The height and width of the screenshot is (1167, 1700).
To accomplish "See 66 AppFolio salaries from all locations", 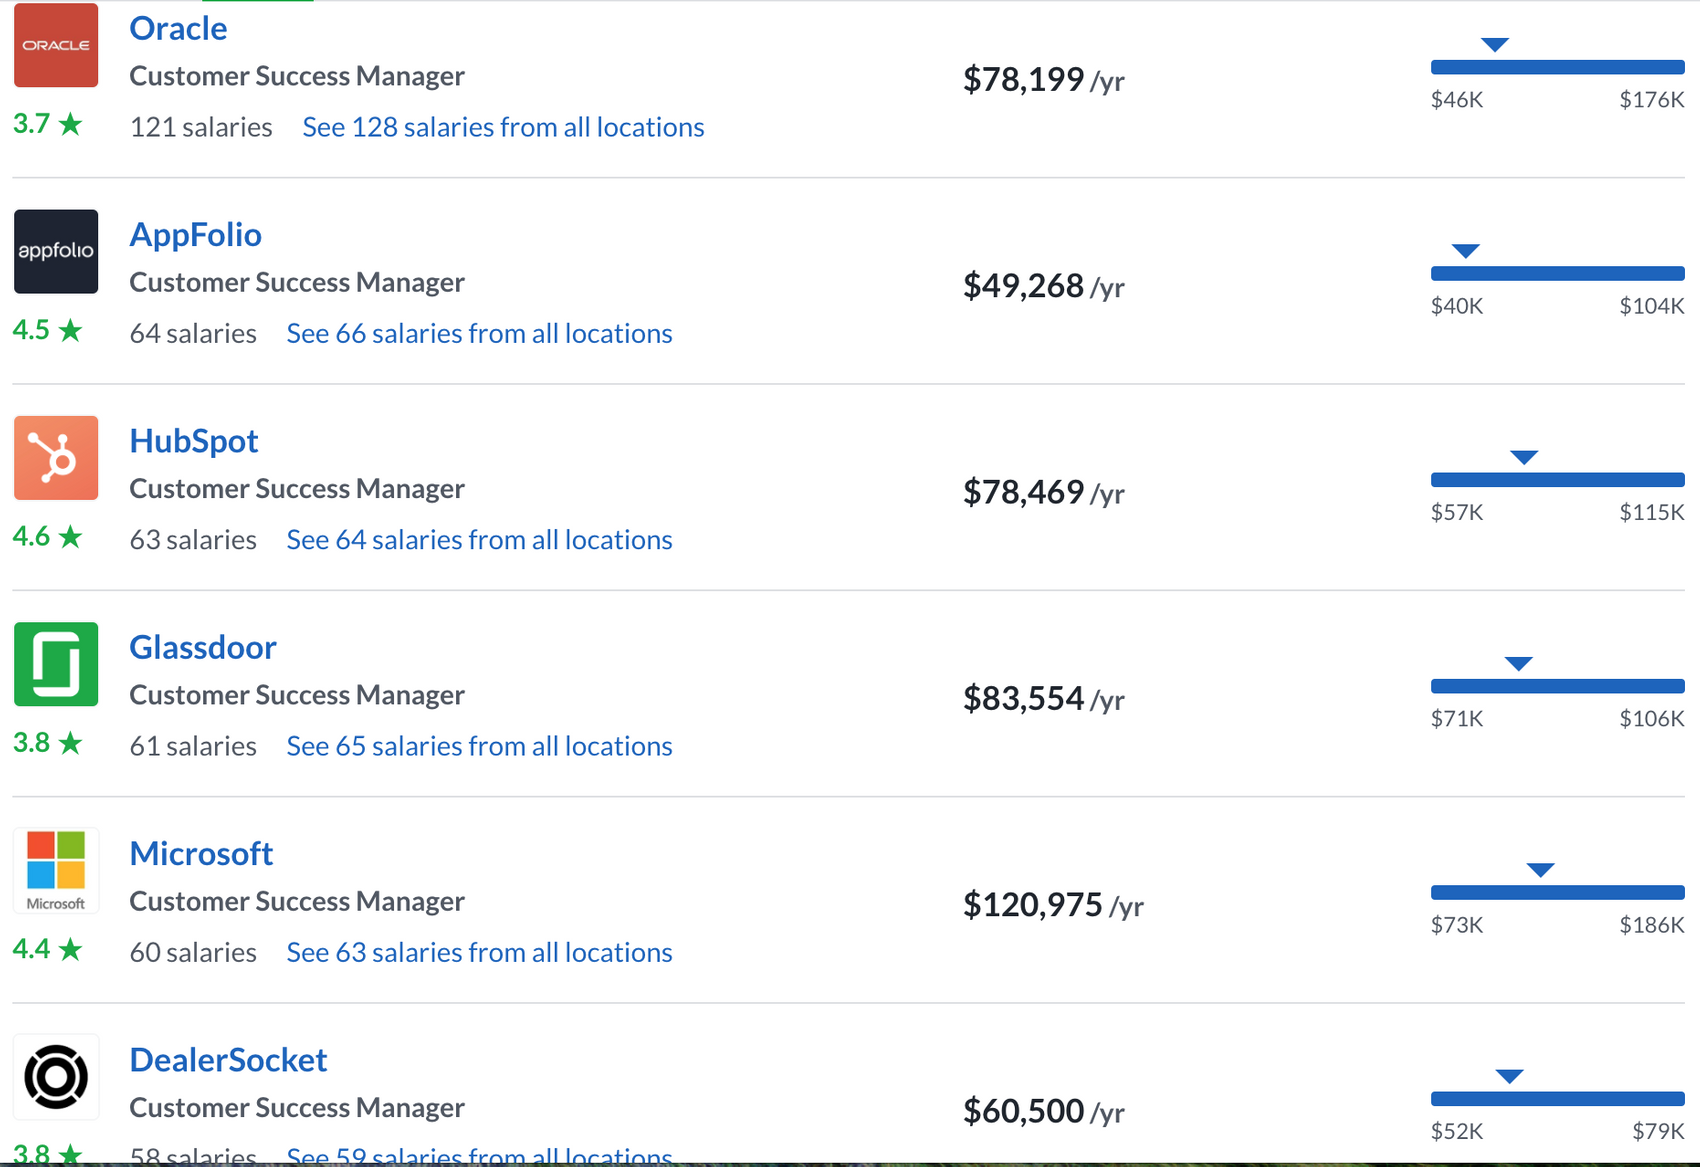I will tap(479, 333).
